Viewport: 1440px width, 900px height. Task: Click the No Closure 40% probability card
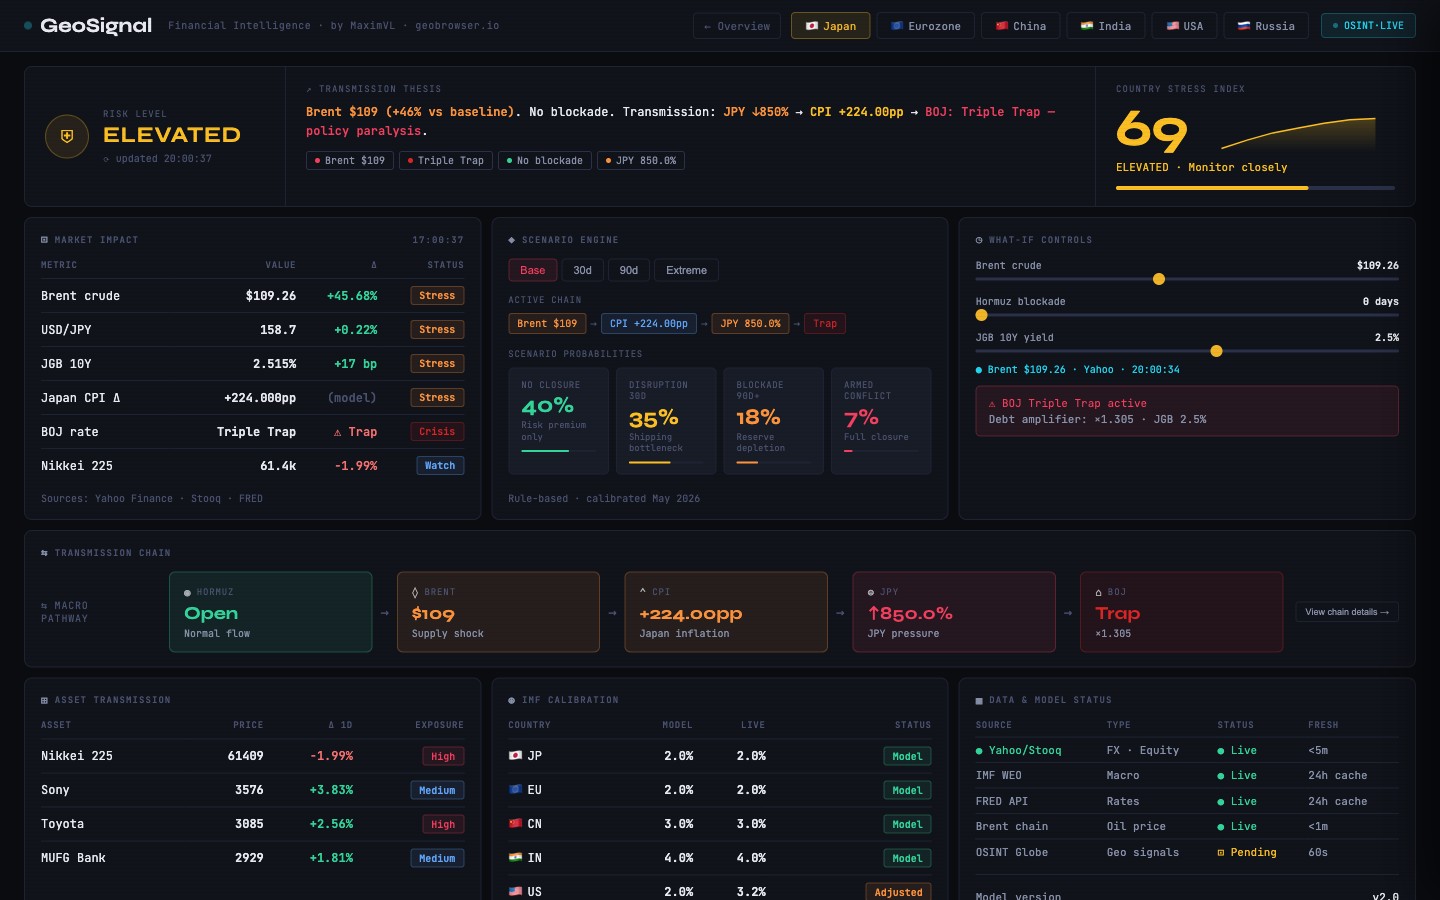tap(559, 420)
